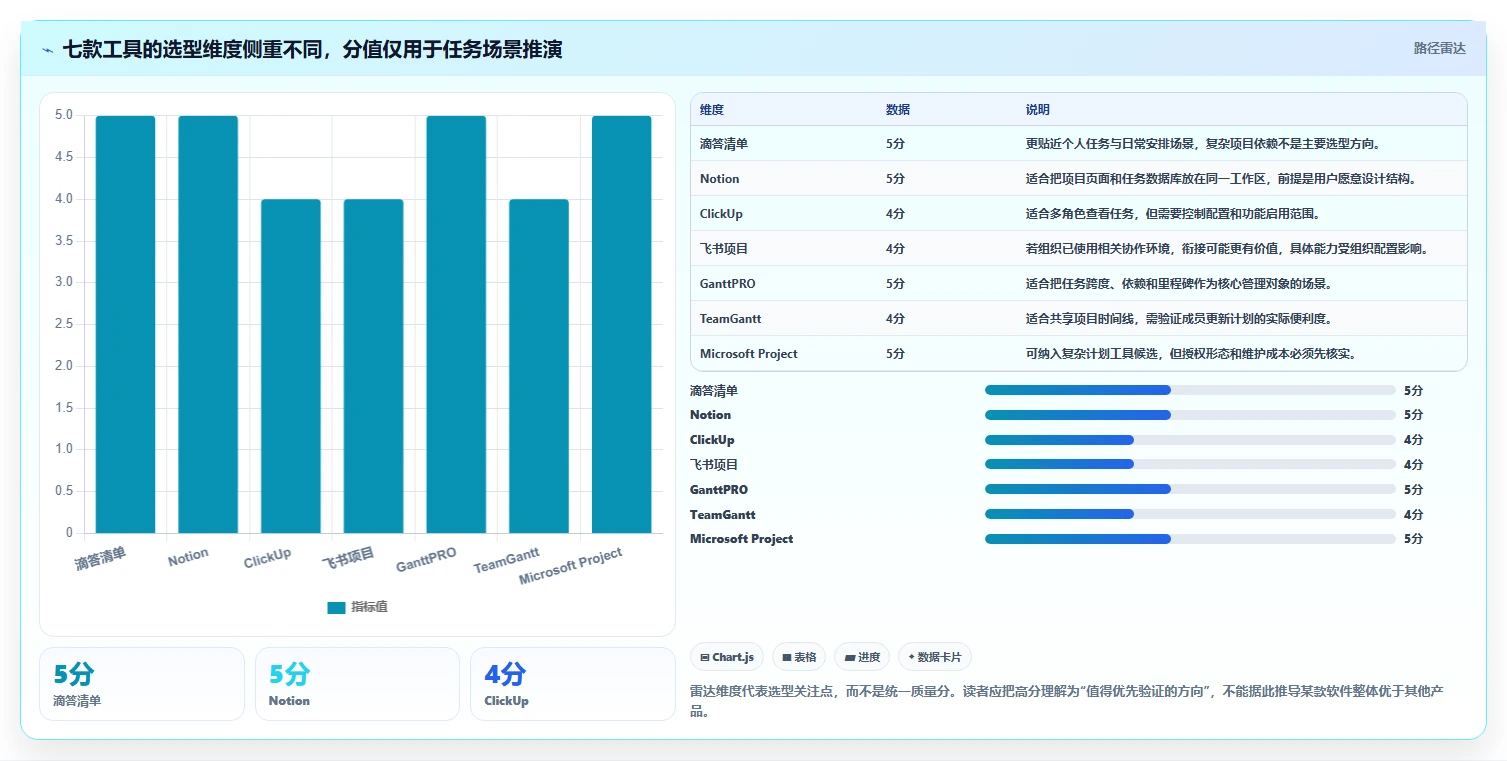Viewport: 1507px width, 761px height.
Task: Click the GanttPRO bar in the chart
Action: point(456,324)
